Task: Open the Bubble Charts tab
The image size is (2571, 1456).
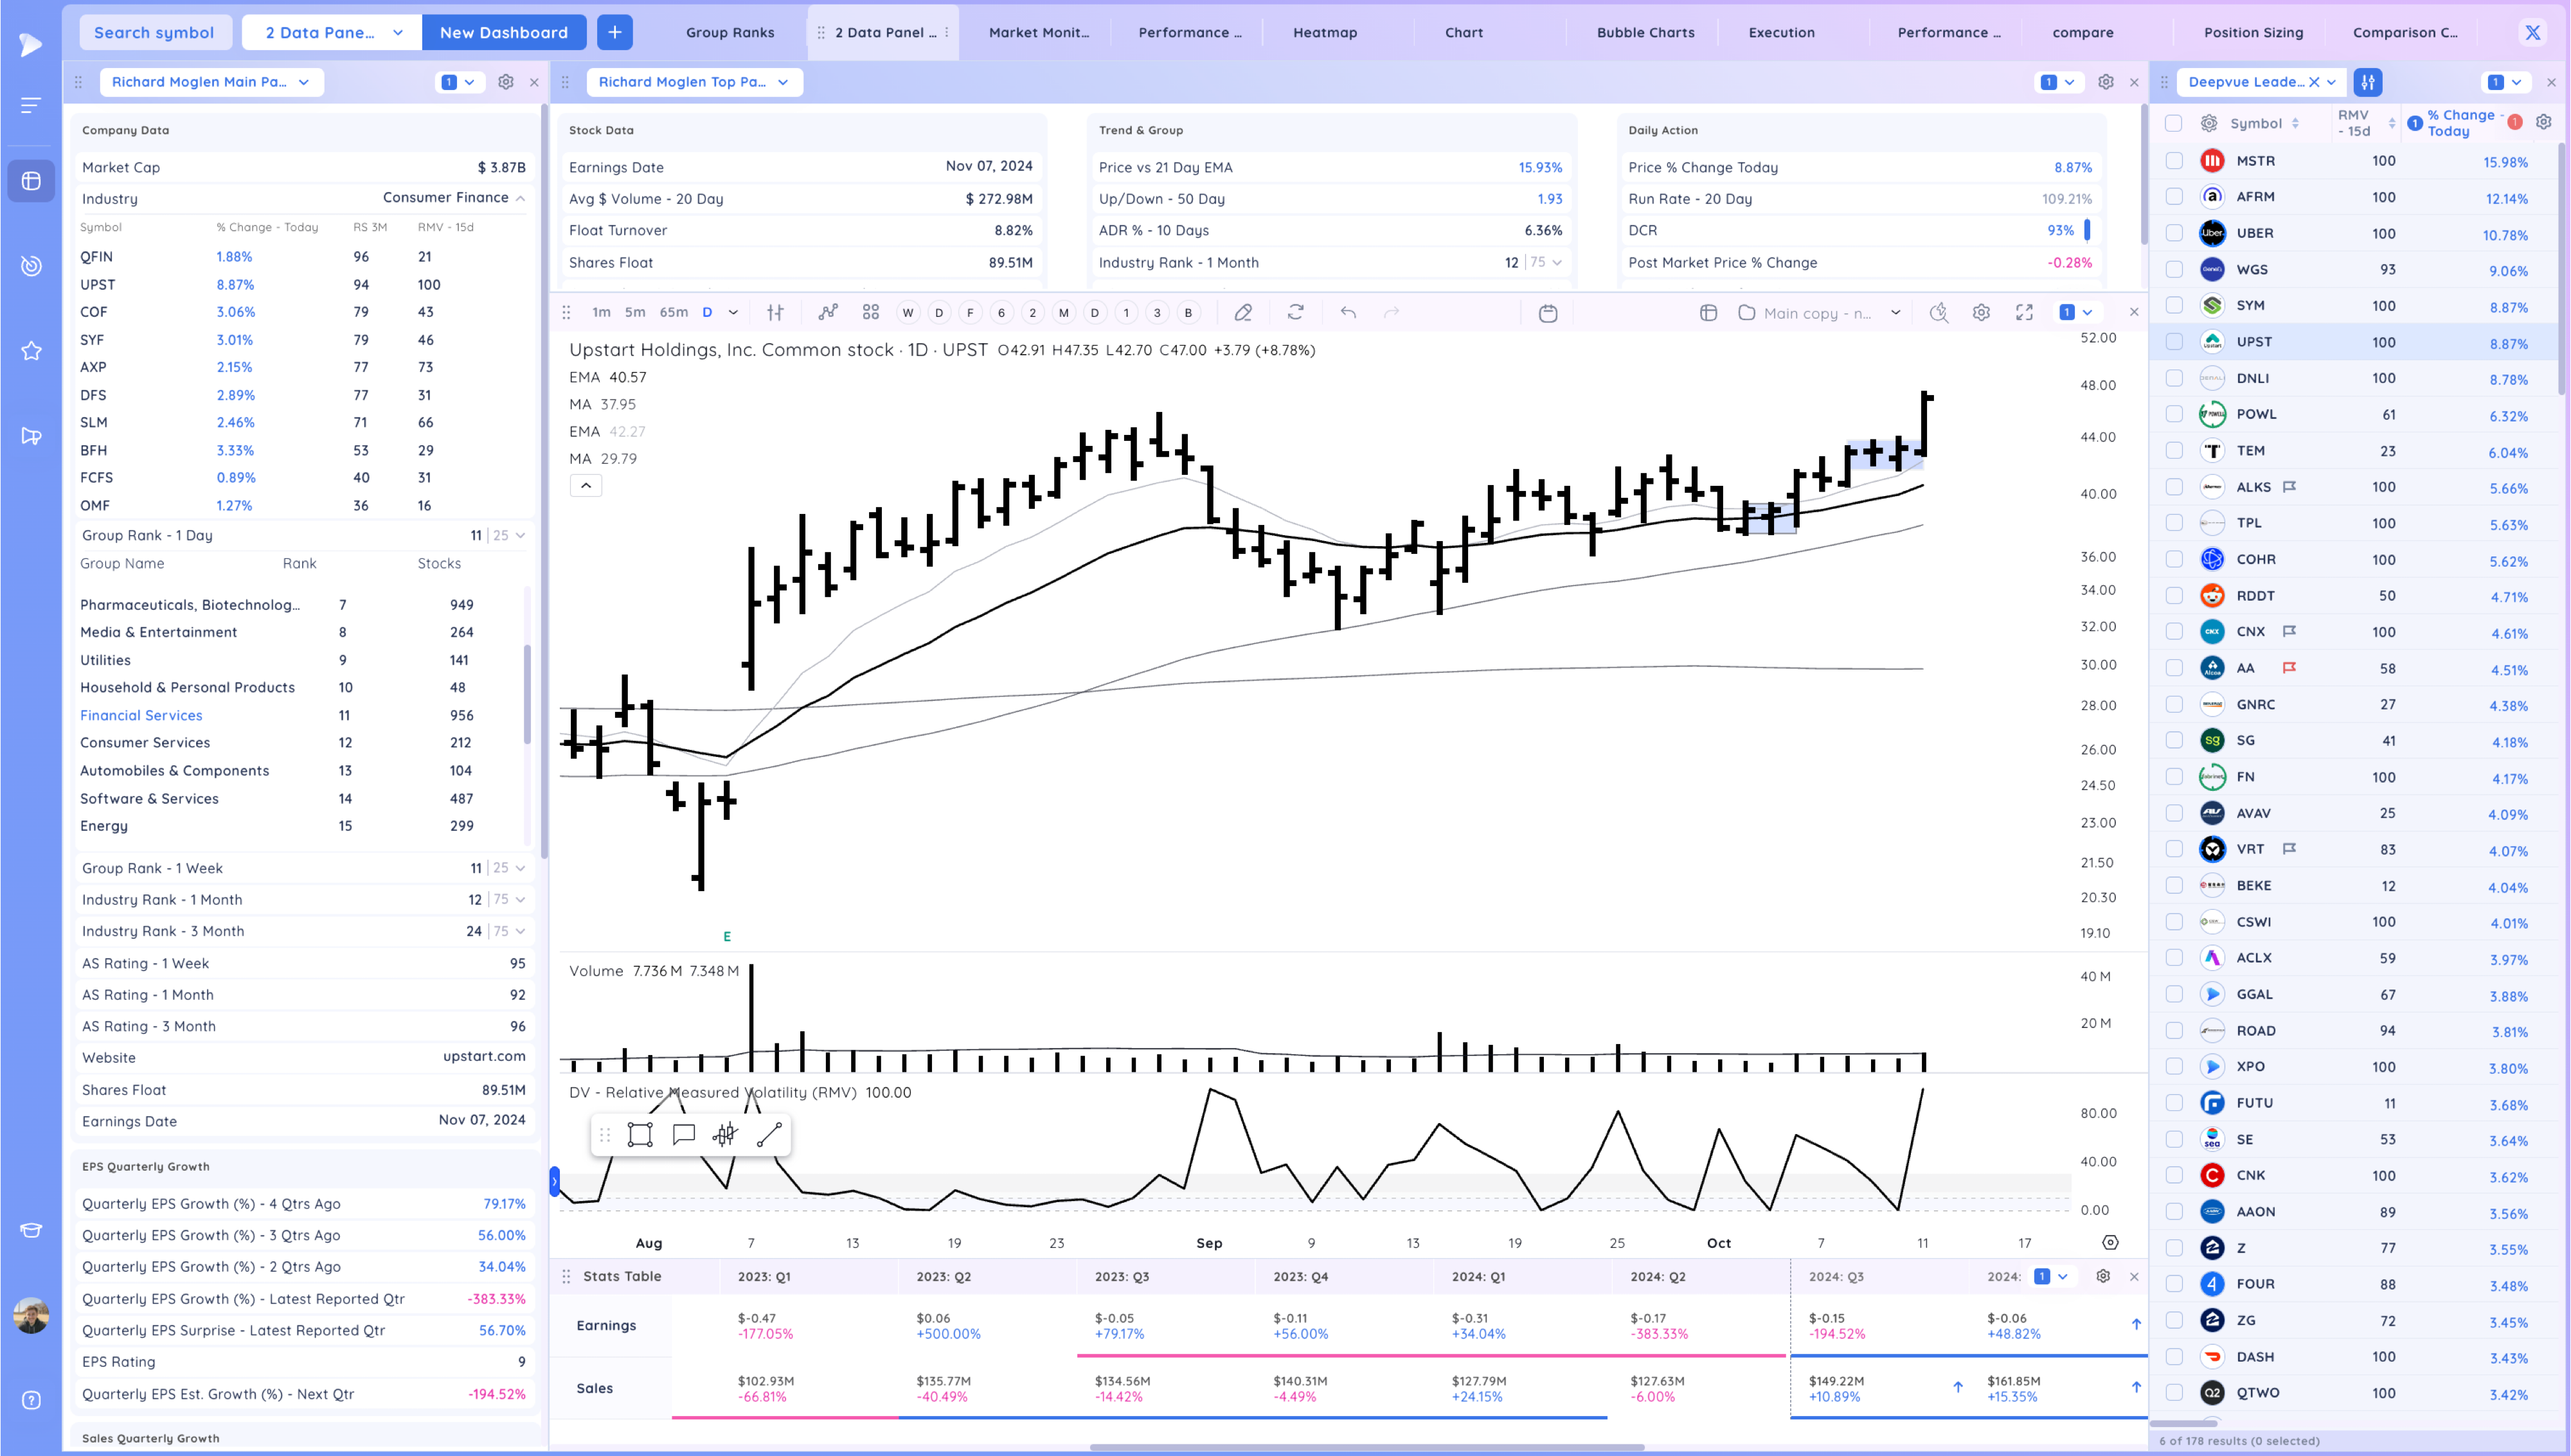Action: point(1645,32)
